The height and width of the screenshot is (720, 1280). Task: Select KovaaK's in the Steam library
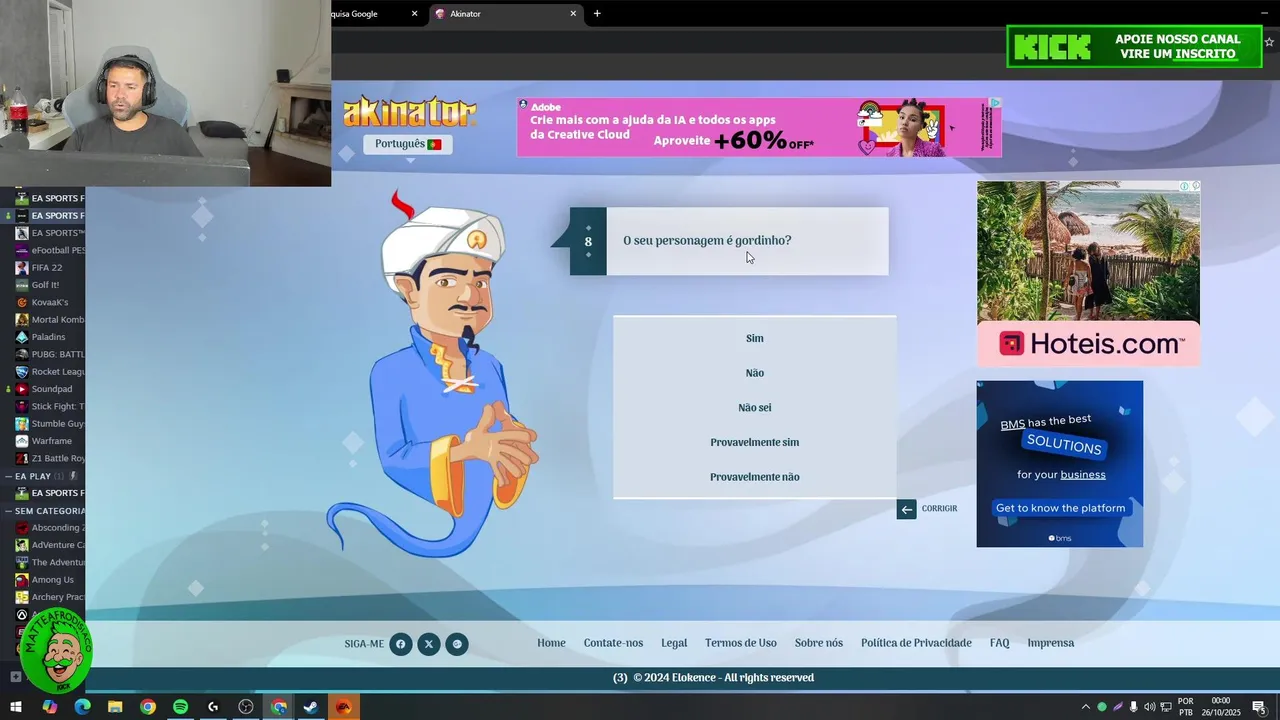click(x=50, y=302)
